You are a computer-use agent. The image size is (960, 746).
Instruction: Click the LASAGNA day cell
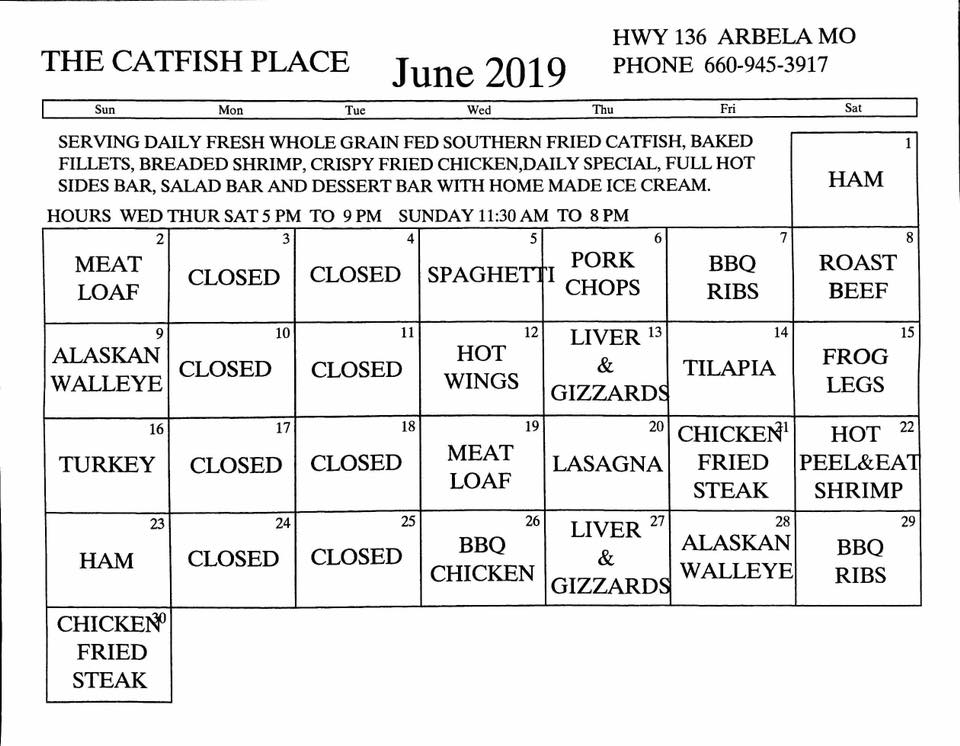607,463
